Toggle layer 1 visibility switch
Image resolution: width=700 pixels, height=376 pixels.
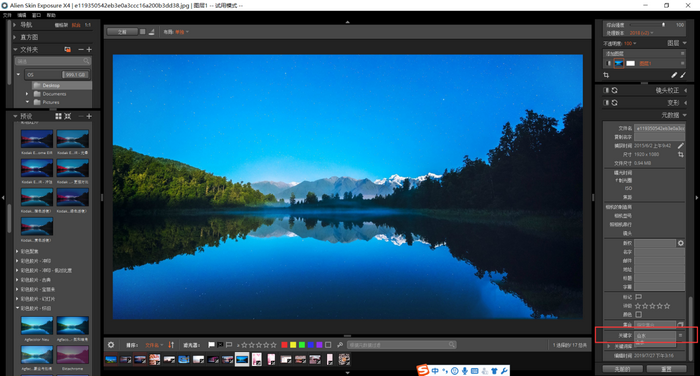coord(608,63)
